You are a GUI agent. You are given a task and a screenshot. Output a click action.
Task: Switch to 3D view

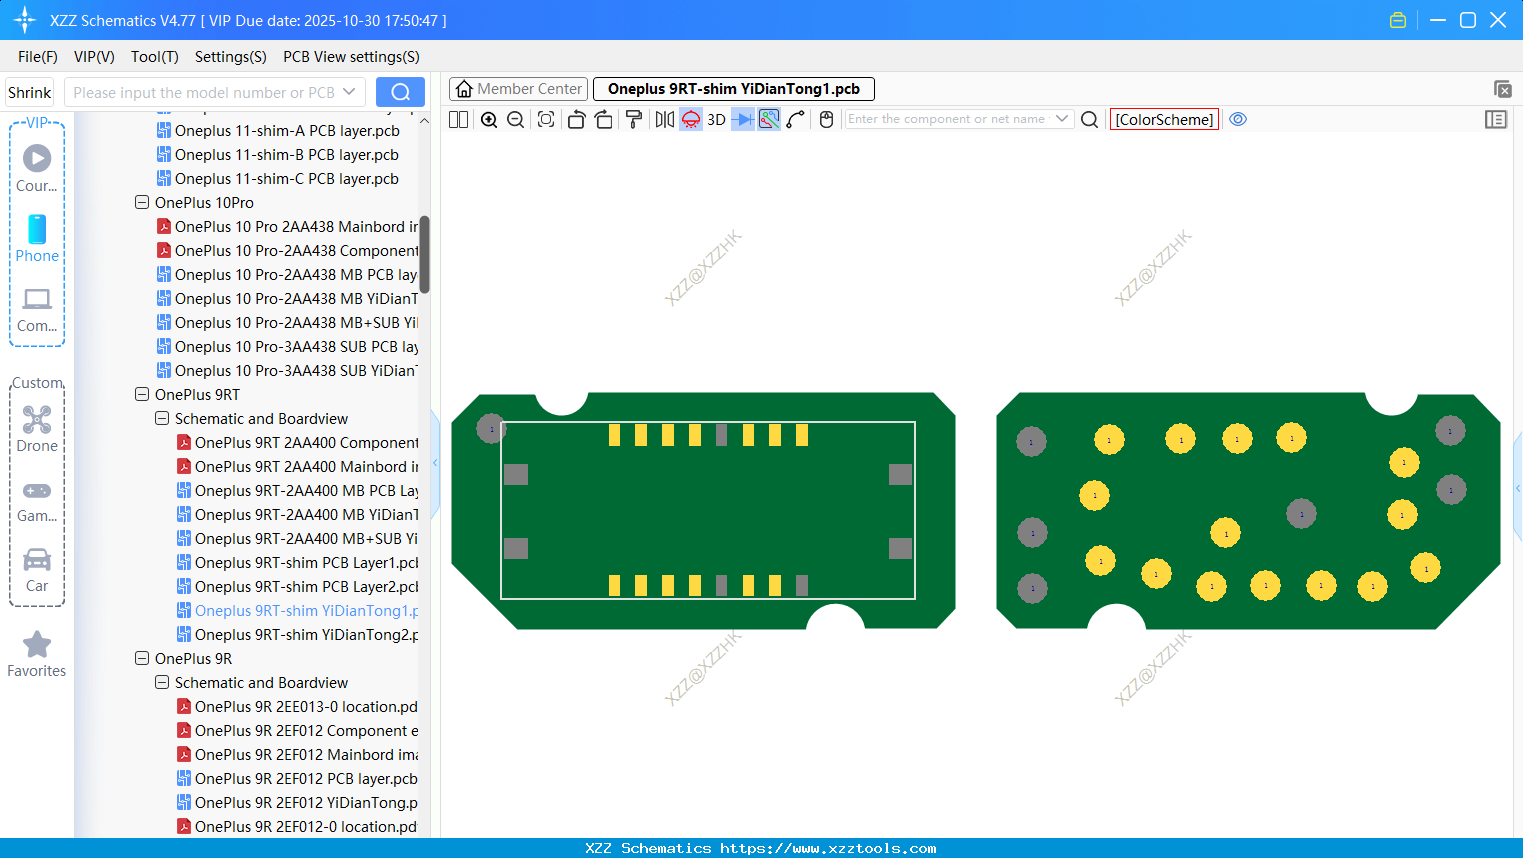point(716,119)
